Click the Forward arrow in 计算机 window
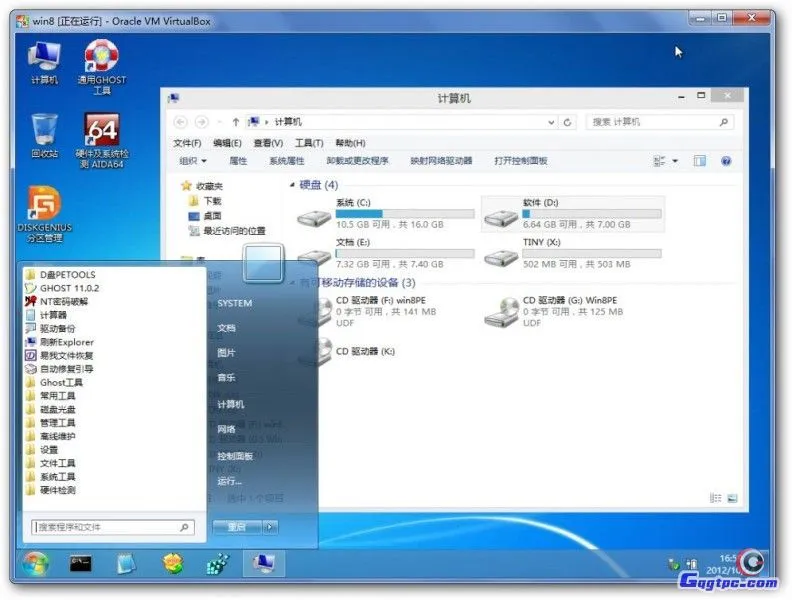792x600 pixels. (x=202, y=122)
